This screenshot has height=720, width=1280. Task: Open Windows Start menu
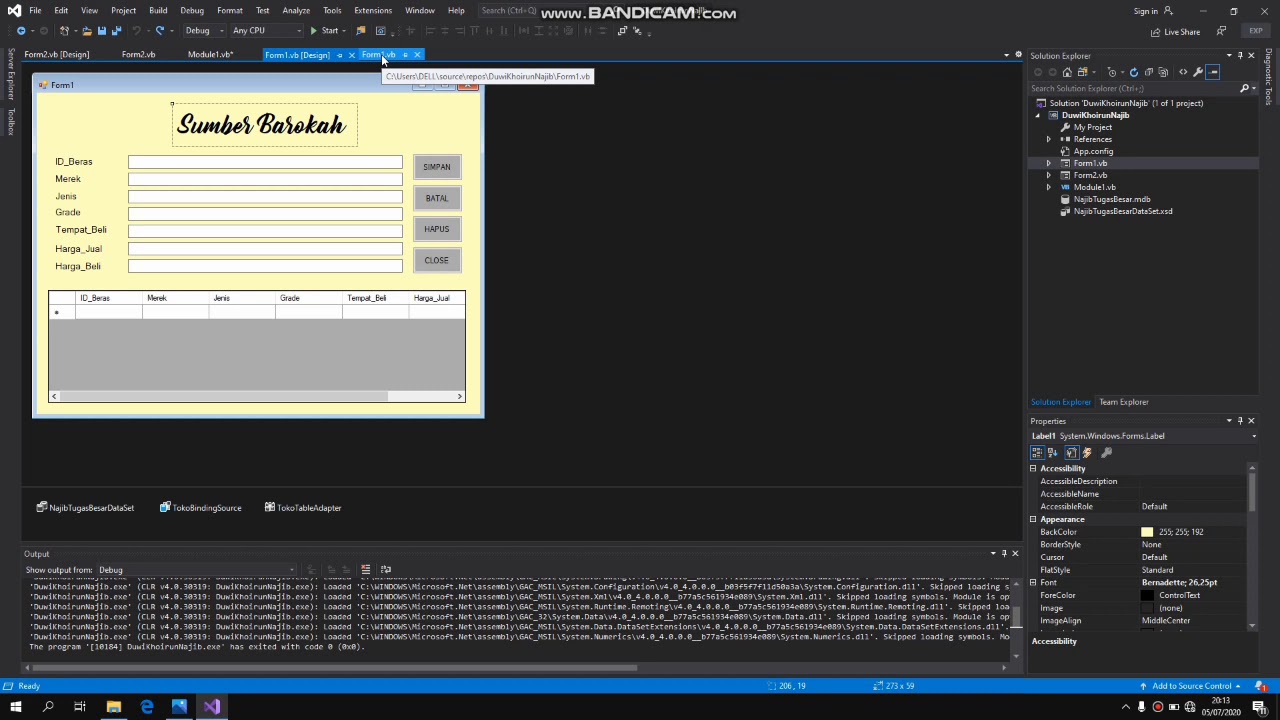pos(15,707)
